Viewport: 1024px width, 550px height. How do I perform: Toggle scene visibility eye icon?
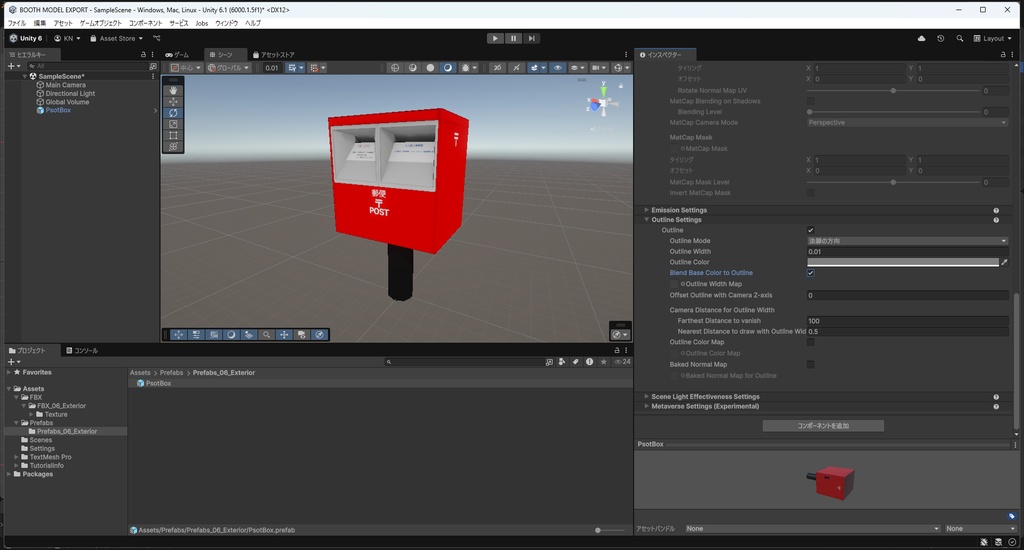pos(557,67)
